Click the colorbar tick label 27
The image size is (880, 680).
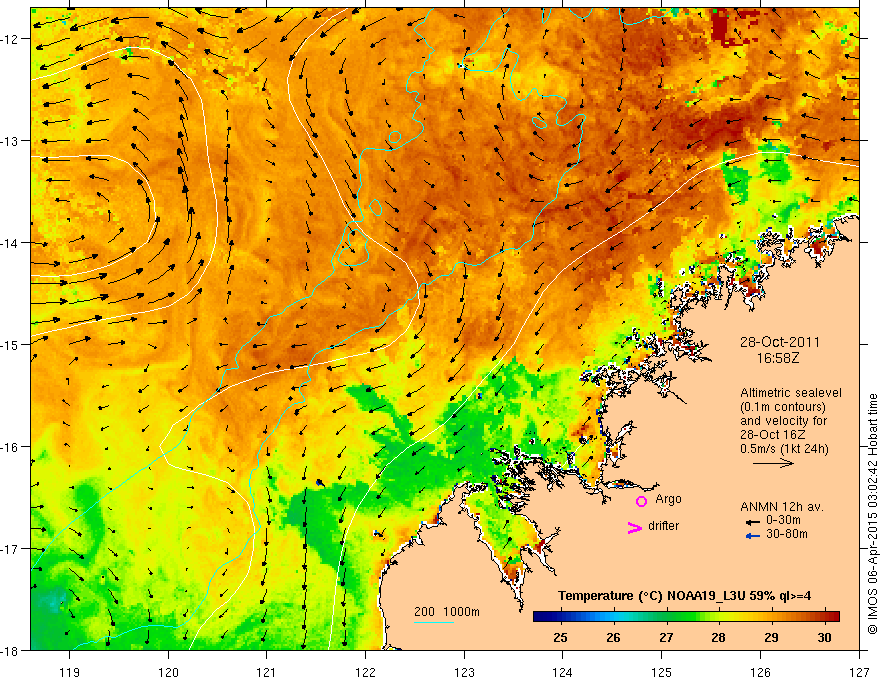coord(666,638)
